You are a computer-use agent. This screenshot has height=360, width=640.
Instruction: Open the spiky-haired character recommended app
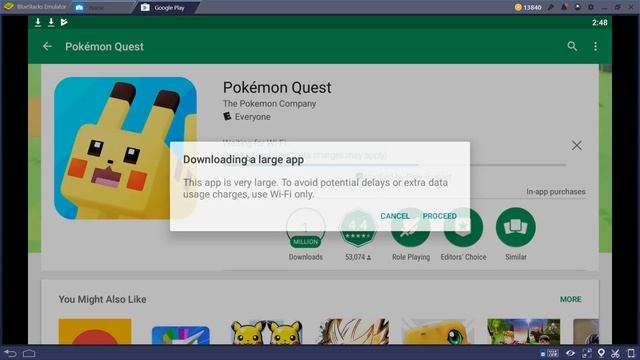click(x=353, y=331)
